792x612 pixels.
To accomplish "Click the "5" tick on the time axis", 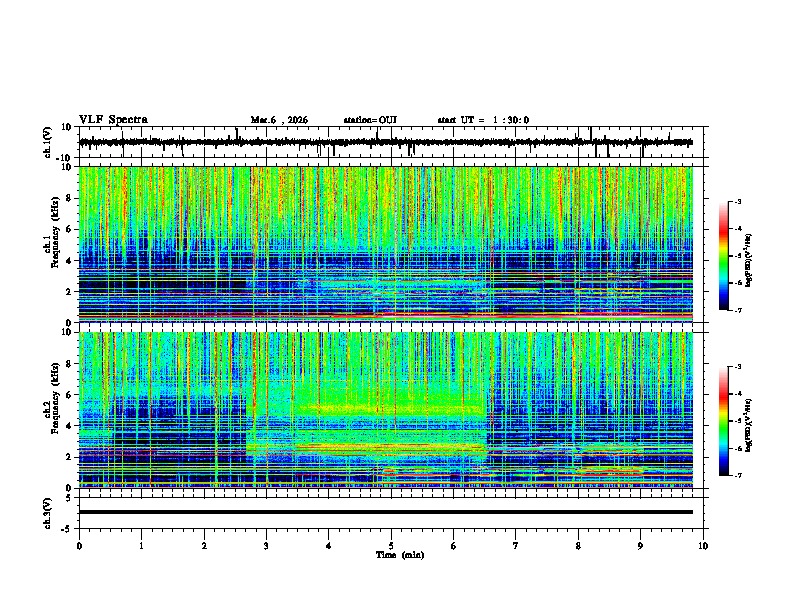I will pyautogui.click(x=391, y=546).
